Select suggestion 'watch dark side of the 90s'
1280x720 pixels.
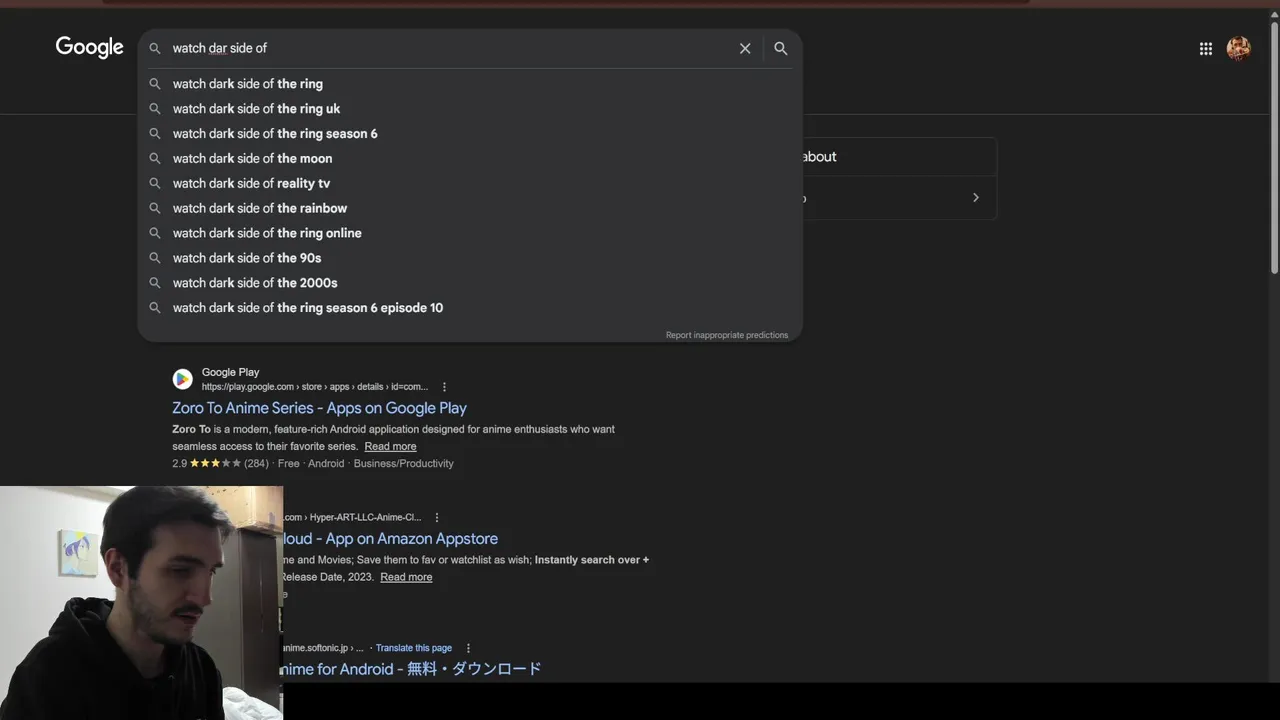tap(470, 258)
